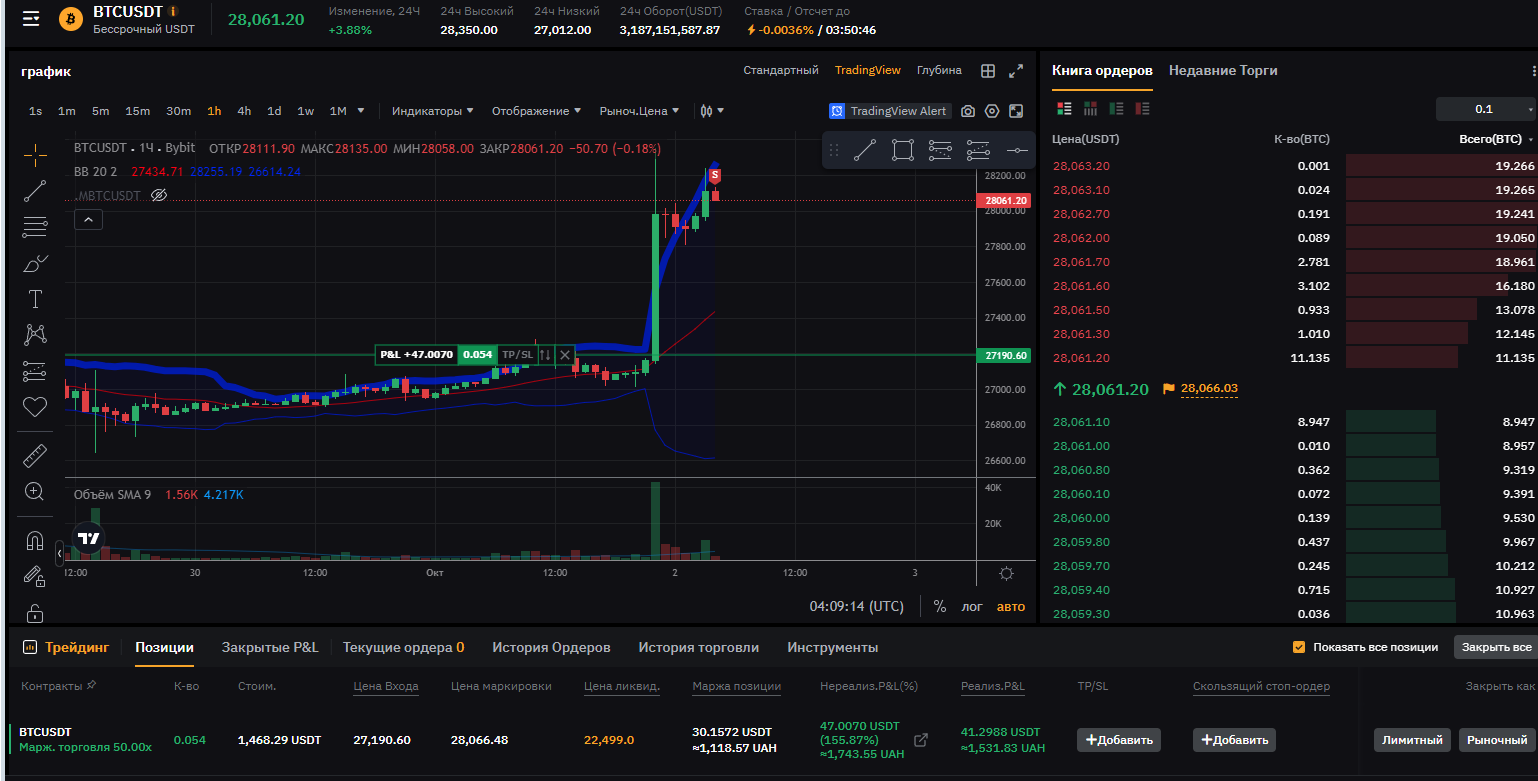The width and height of the screenshot is (1538, 781).
Task: Open the Fibonacci/horizontal lines tool group
Action: click(35, 226)
